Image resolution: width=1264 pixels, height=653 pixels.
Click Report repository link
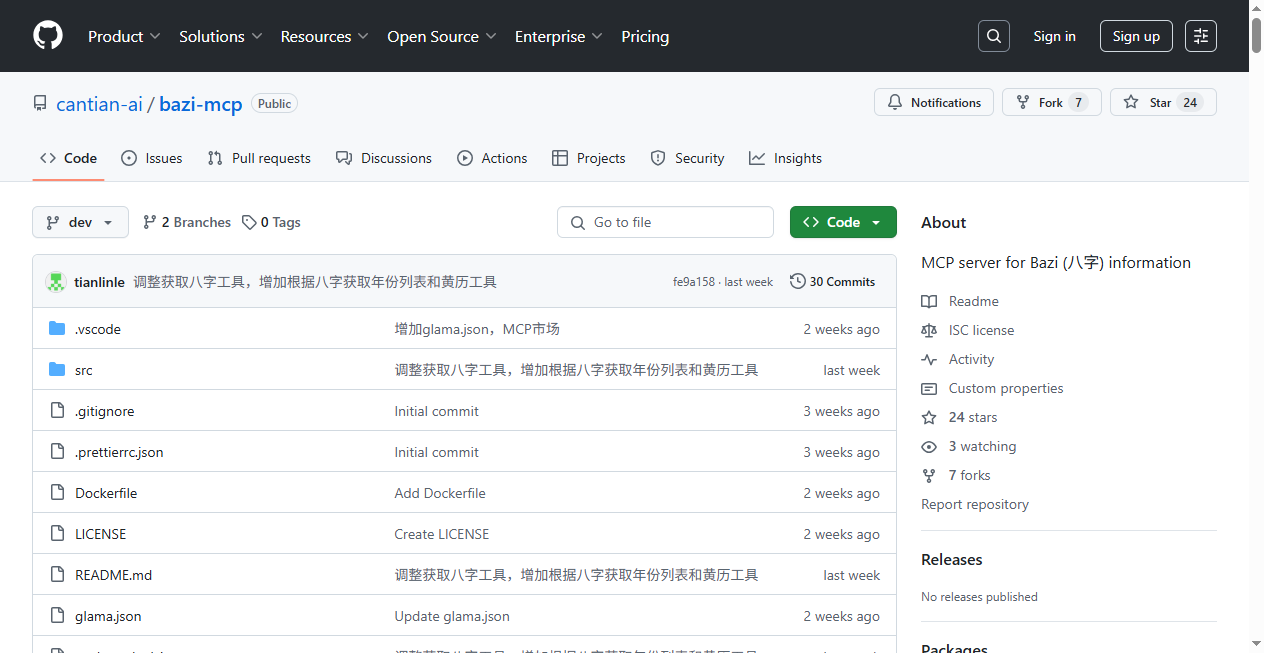[975, 504]
